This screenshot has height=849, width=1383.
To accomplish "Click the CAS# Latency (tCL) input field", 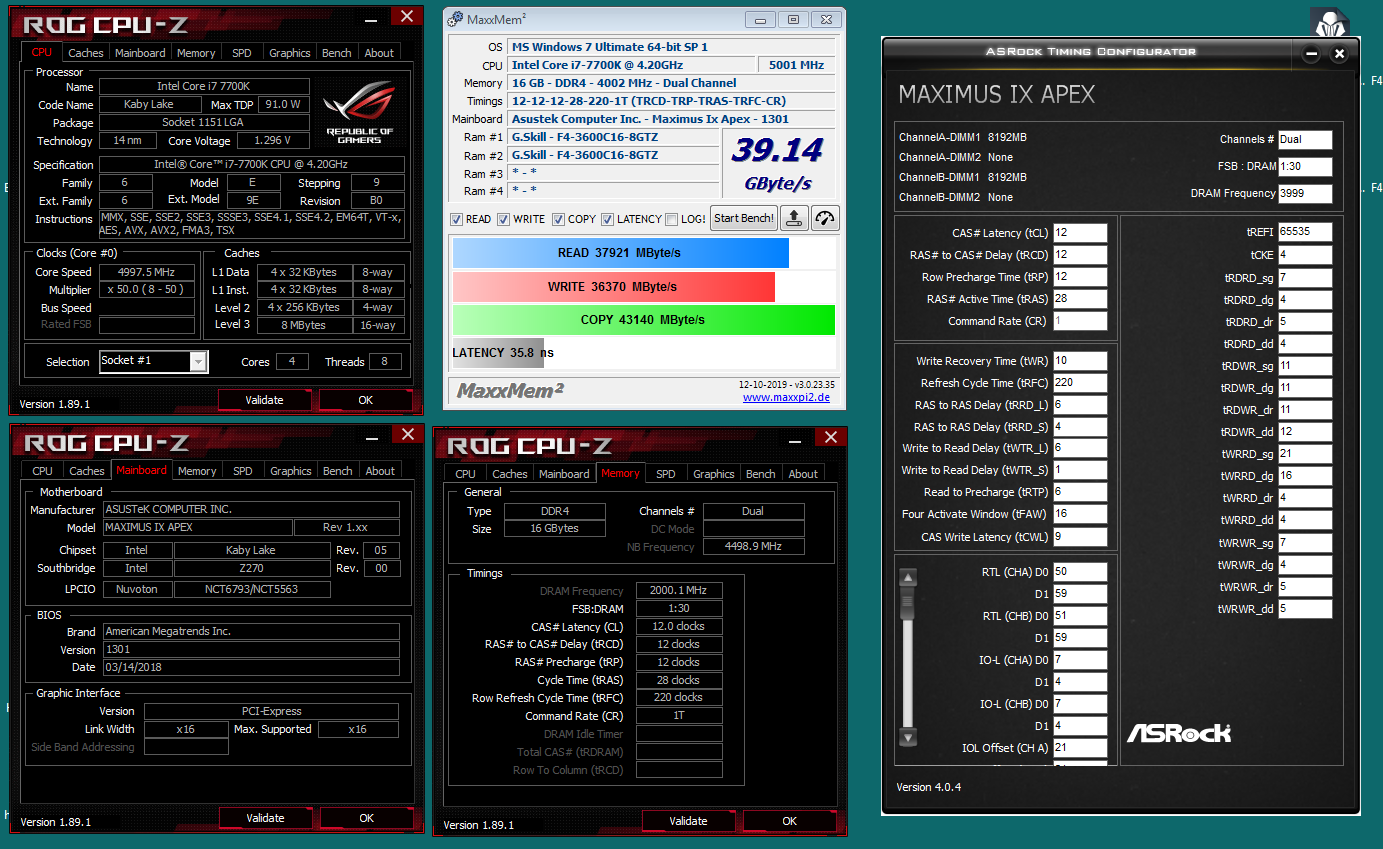I will pos(1080,233).
